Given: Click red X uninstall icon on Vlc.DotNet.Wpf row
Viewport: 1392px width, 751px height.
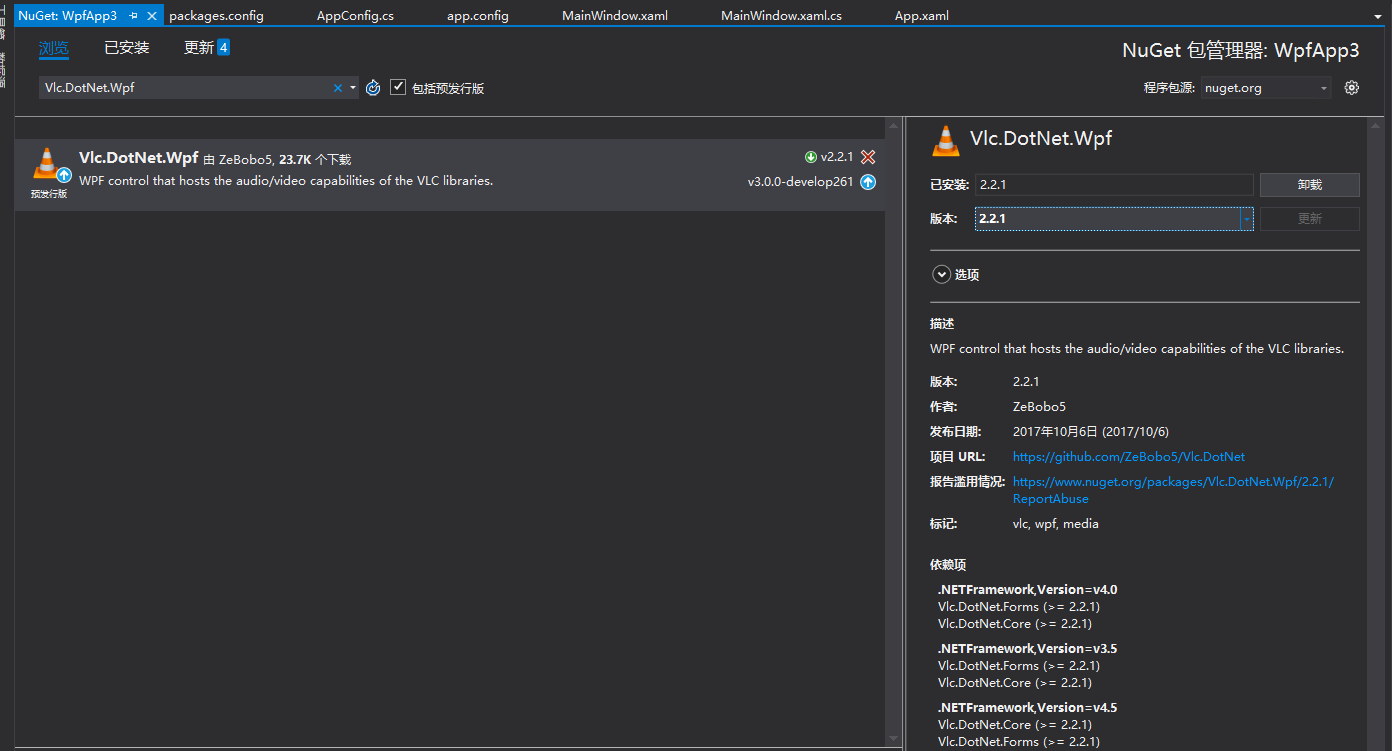Looking at the screenshot, I should pyautogui.click(x=868, y=157).
